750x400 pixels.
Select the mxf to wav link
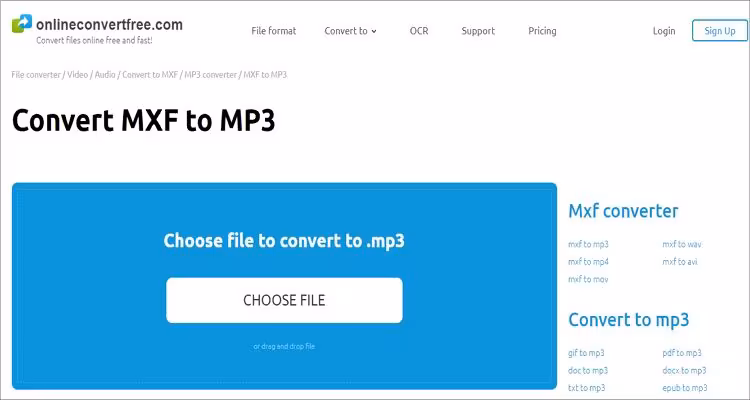coord(680,244)
